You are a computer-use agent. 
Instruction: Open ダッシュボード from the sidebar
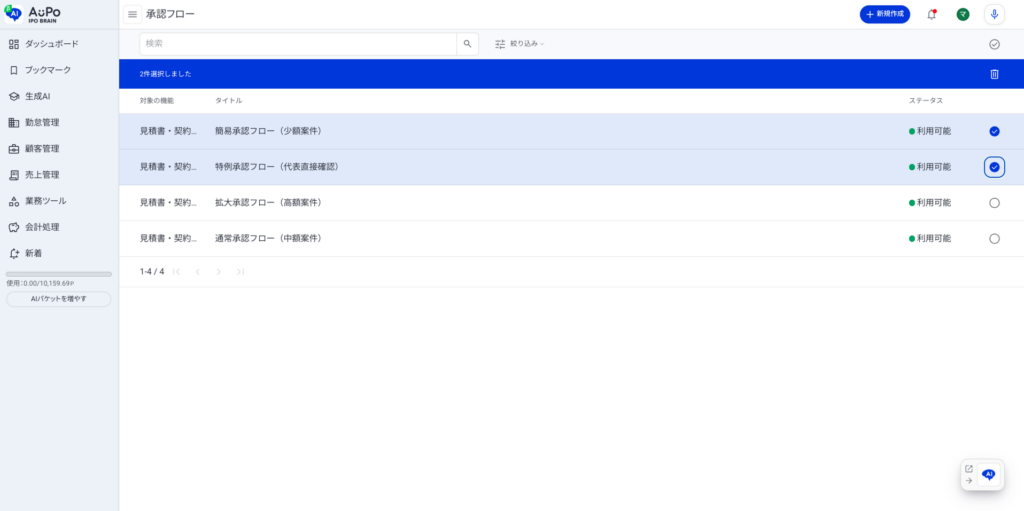coord(51,44)
